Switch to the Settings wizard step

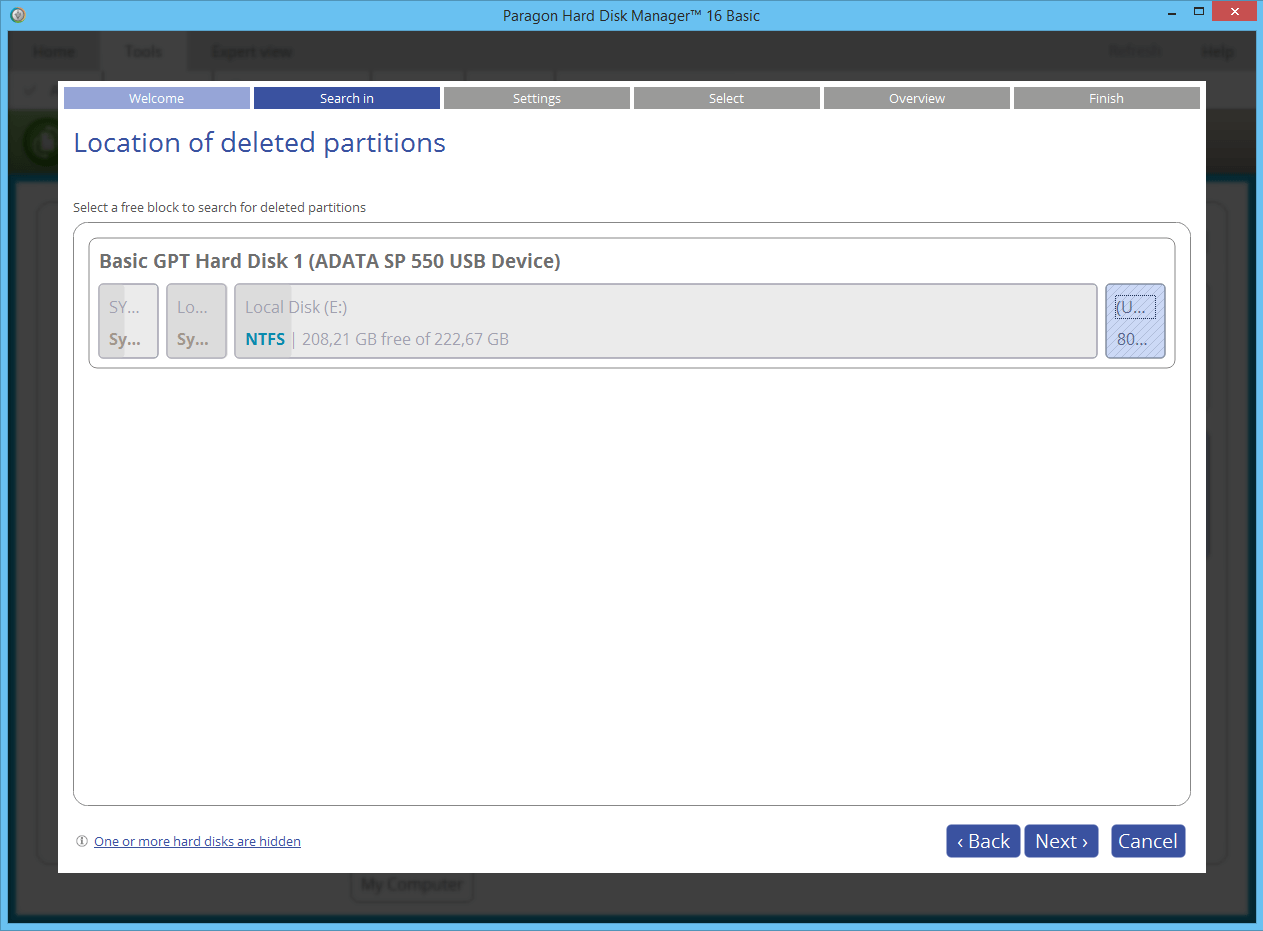click(537, 98)
